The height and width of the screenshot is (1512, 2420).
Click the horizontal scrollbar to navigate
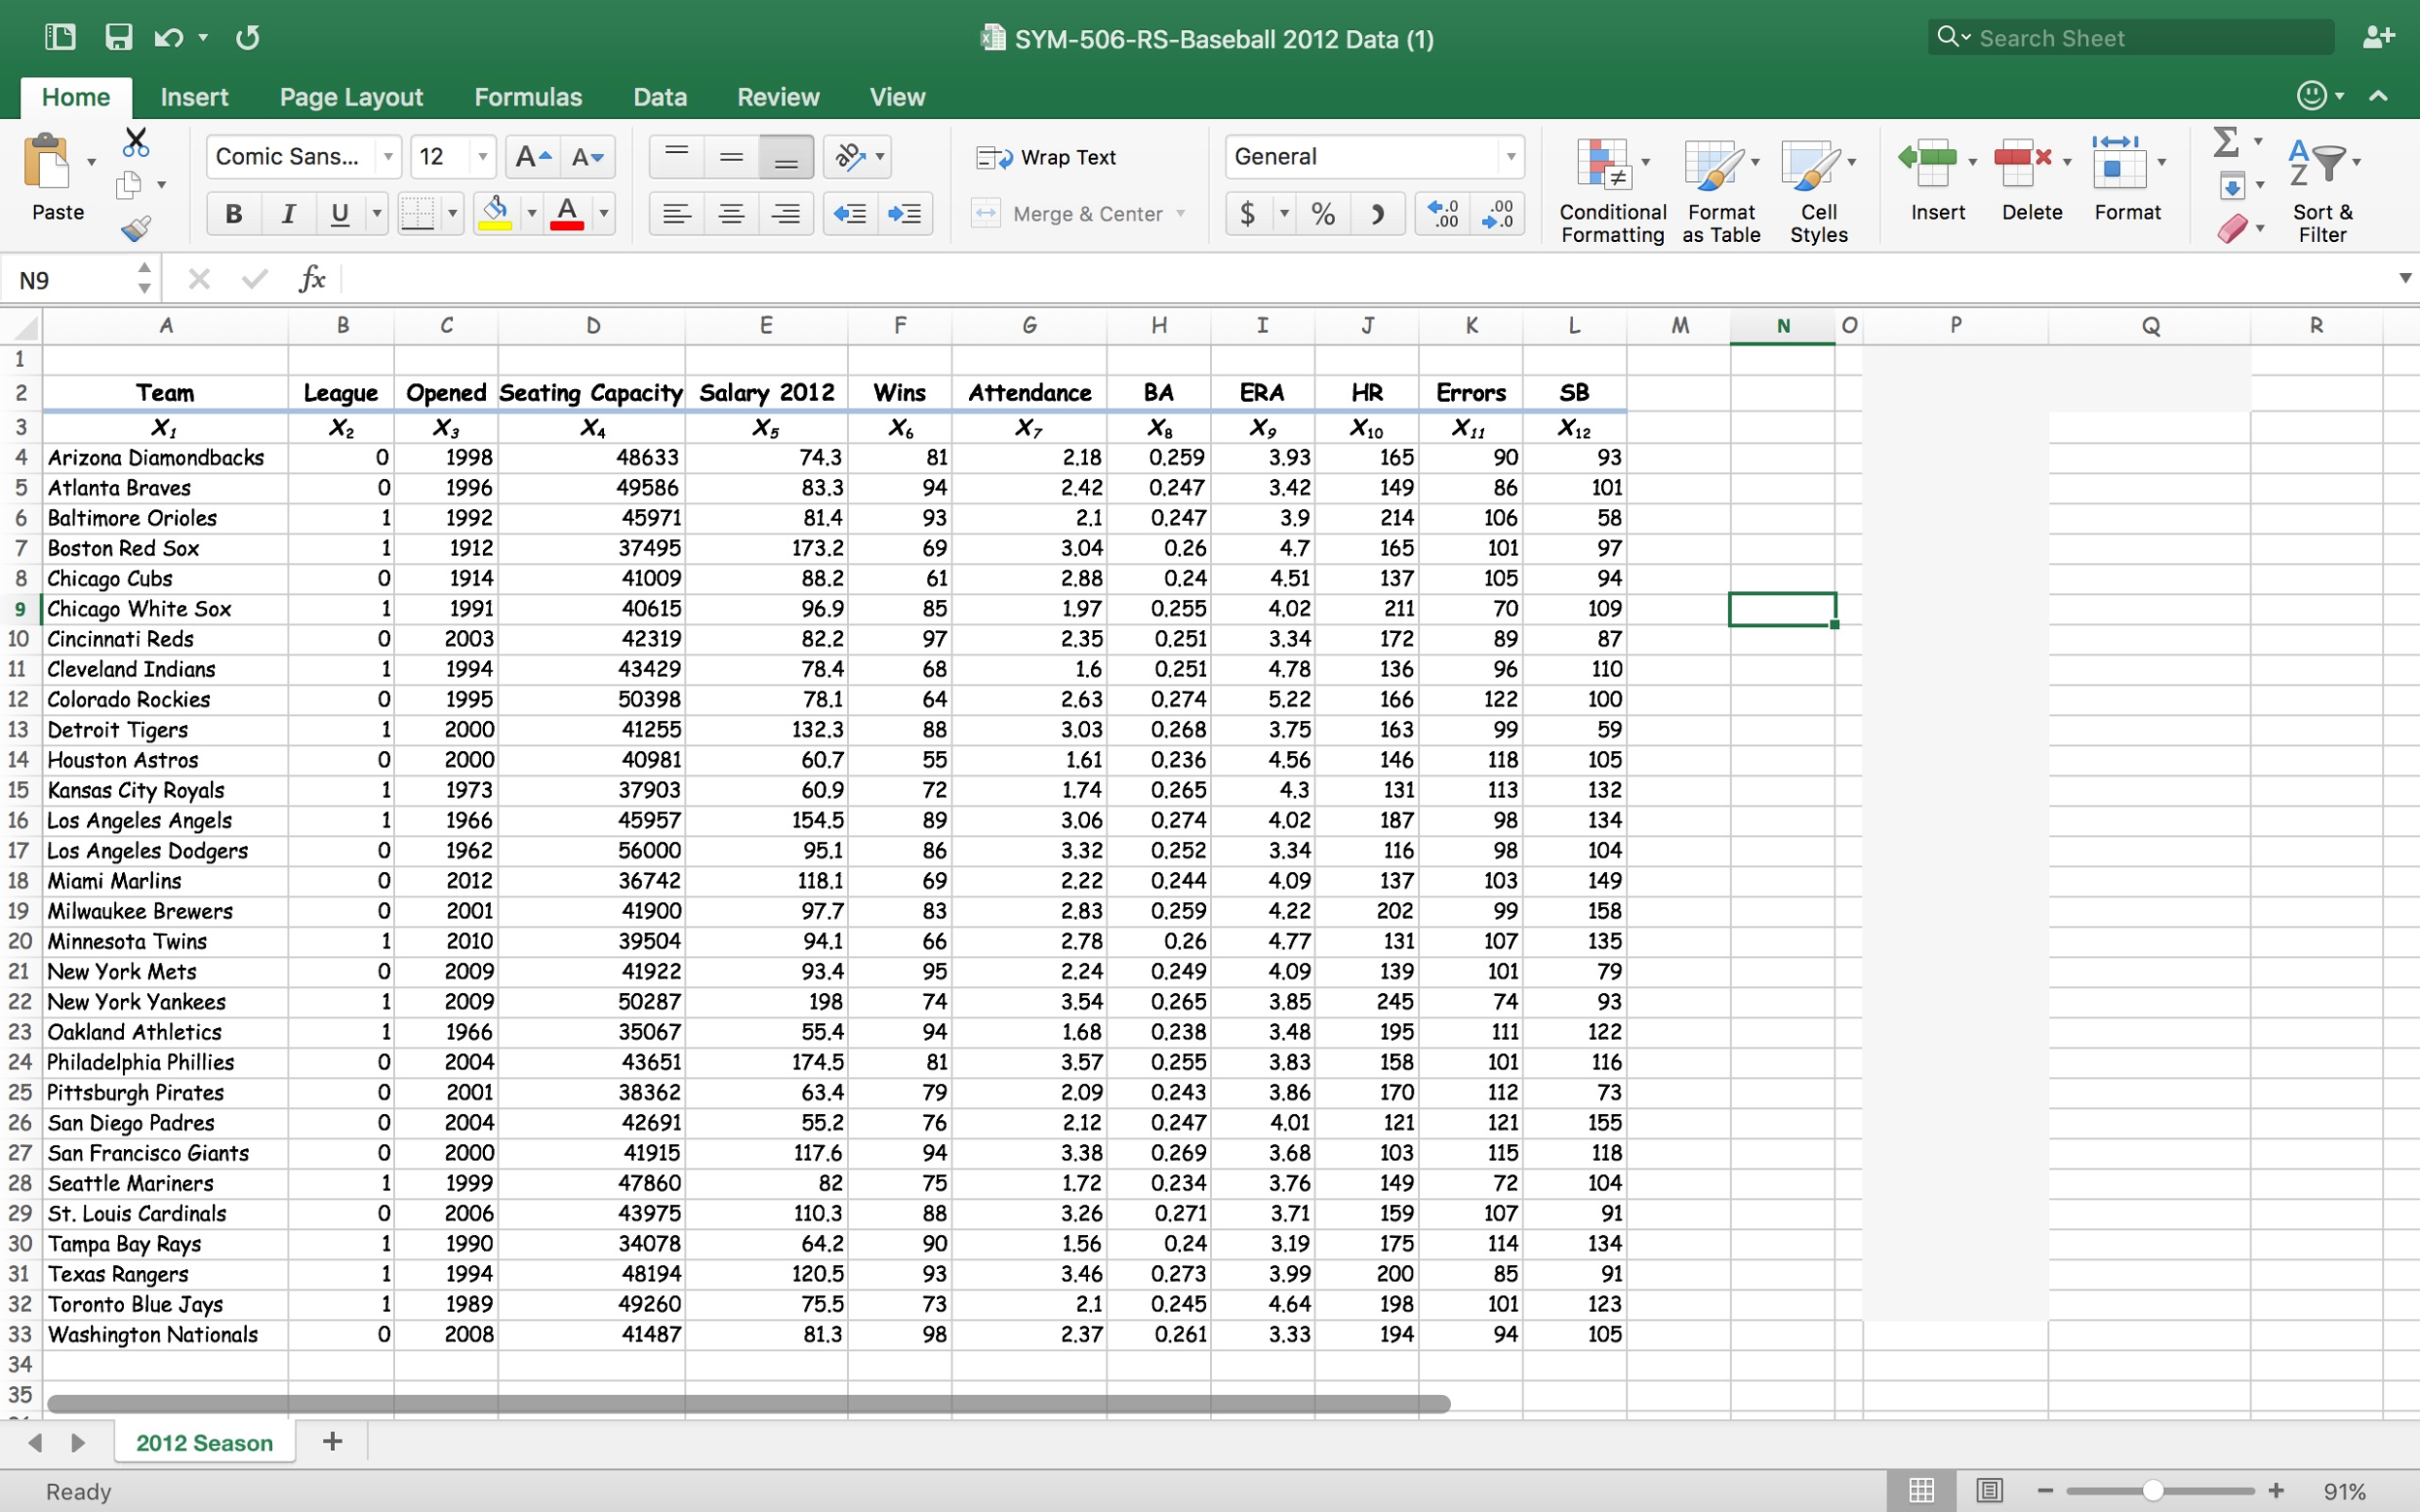point(748,1403)
